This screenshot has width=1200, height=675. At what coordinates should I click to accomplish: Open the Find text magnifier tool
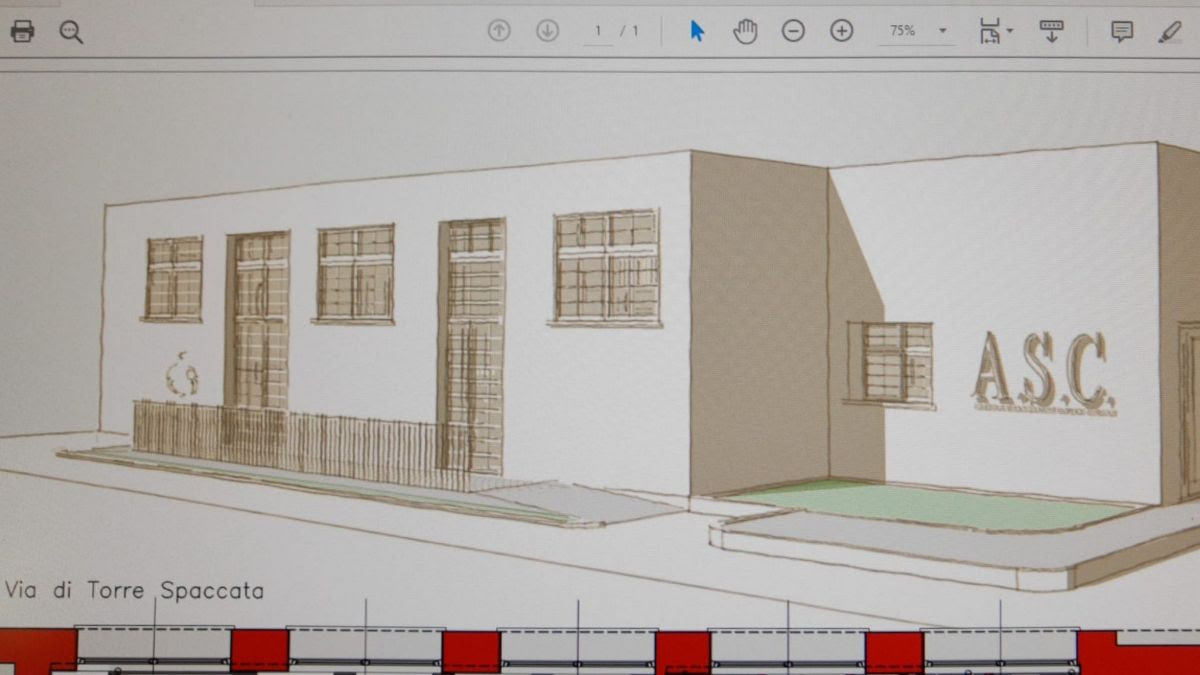coord(71,32)
